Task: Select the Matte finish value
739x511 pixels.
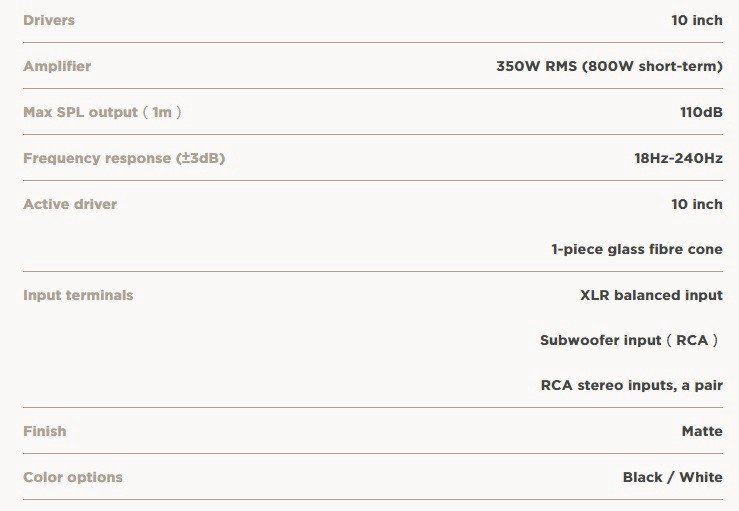Action: (x=701, y=431)
